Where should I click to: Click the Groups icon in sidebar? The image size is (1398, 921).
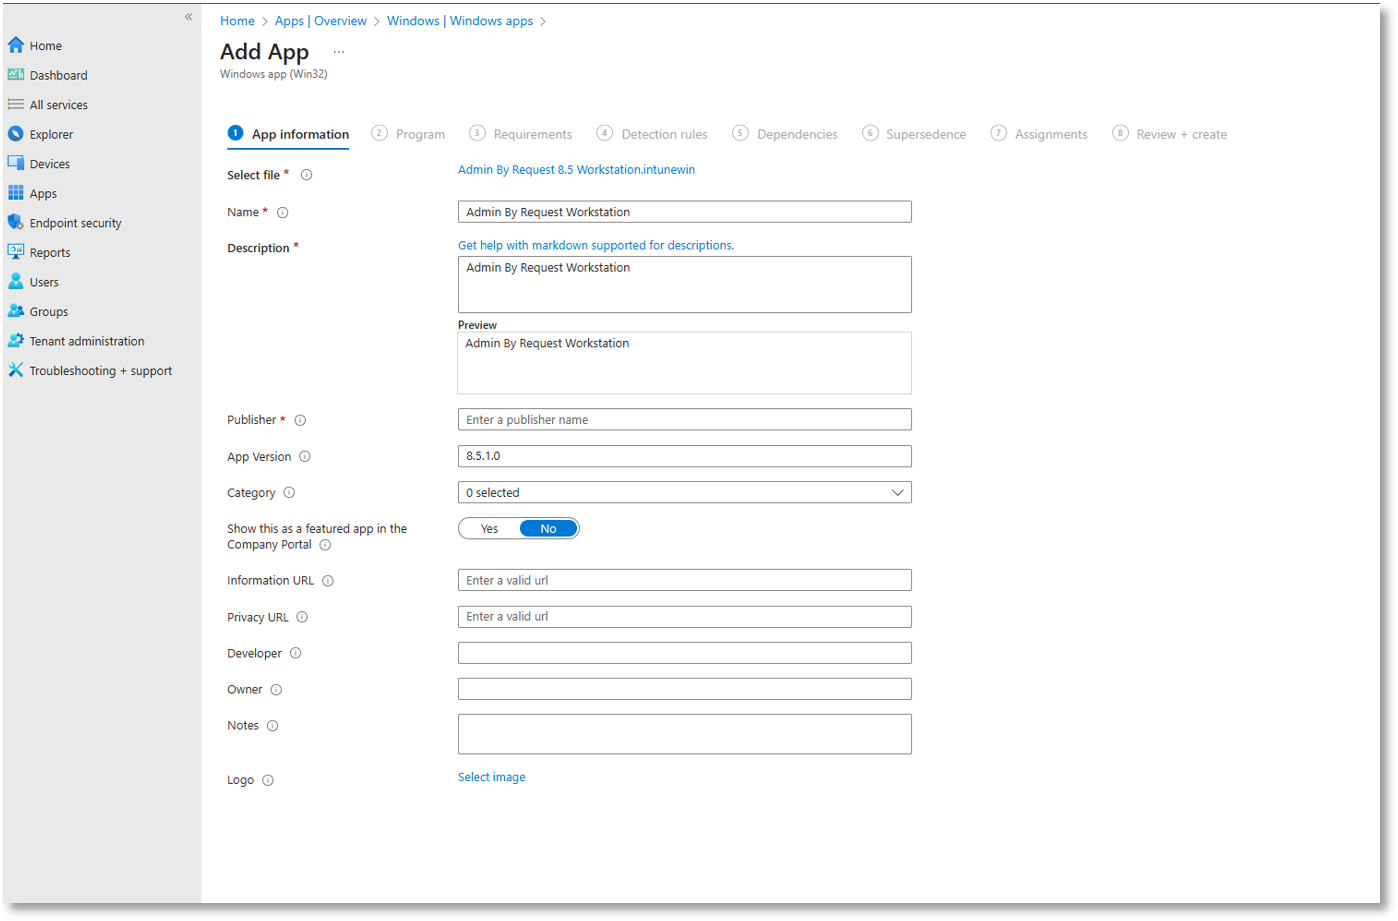pyautogui.click(x=16, y=311)
